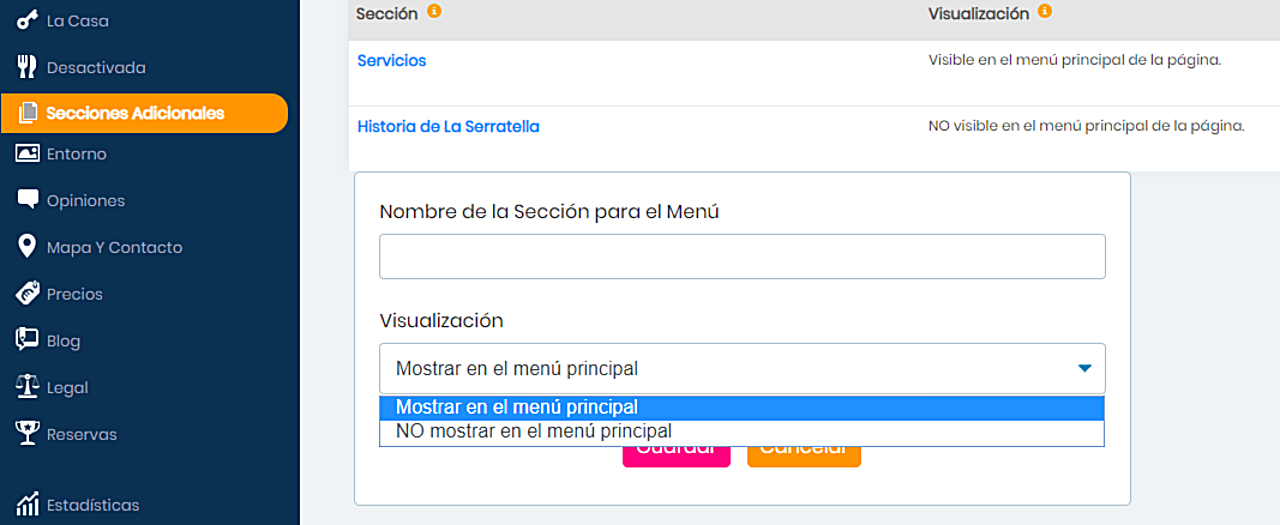Click the map pin icon for Mapa Y Contacto

(x=28, y=247)
